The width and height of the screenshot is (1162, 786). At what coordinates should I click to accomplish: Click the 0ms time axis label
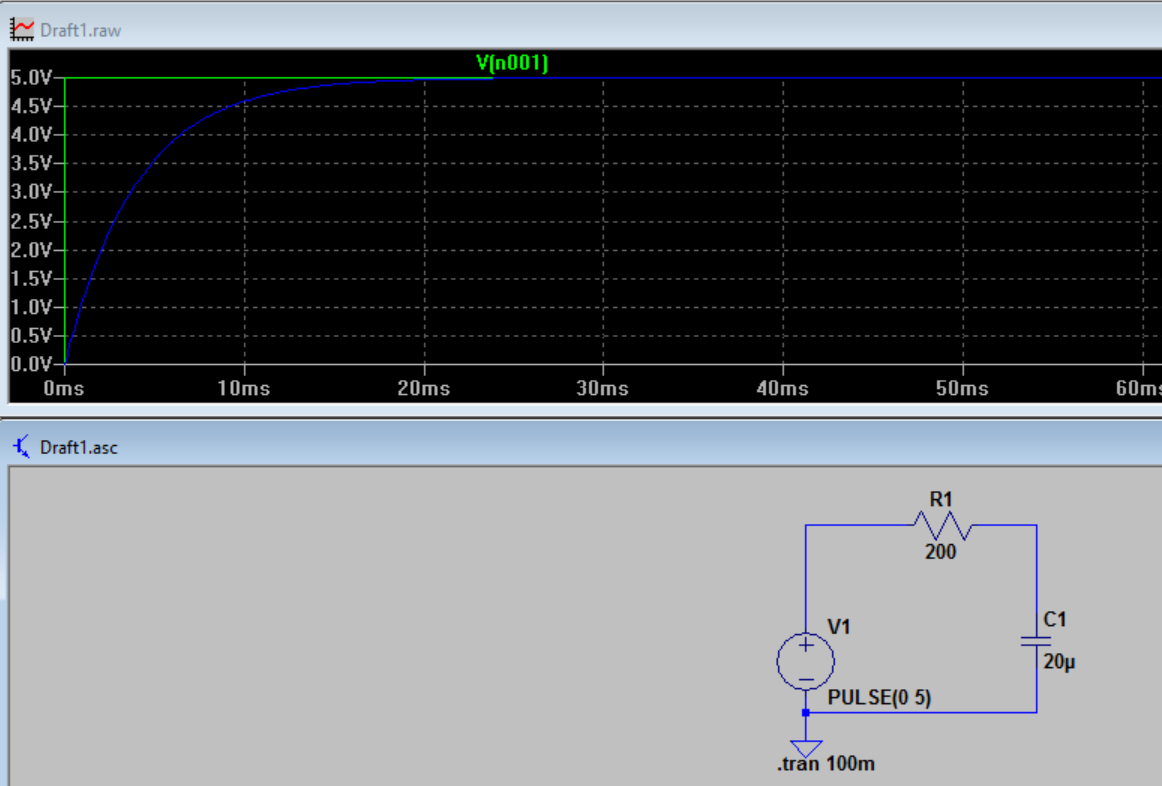[x=64, y=388]
